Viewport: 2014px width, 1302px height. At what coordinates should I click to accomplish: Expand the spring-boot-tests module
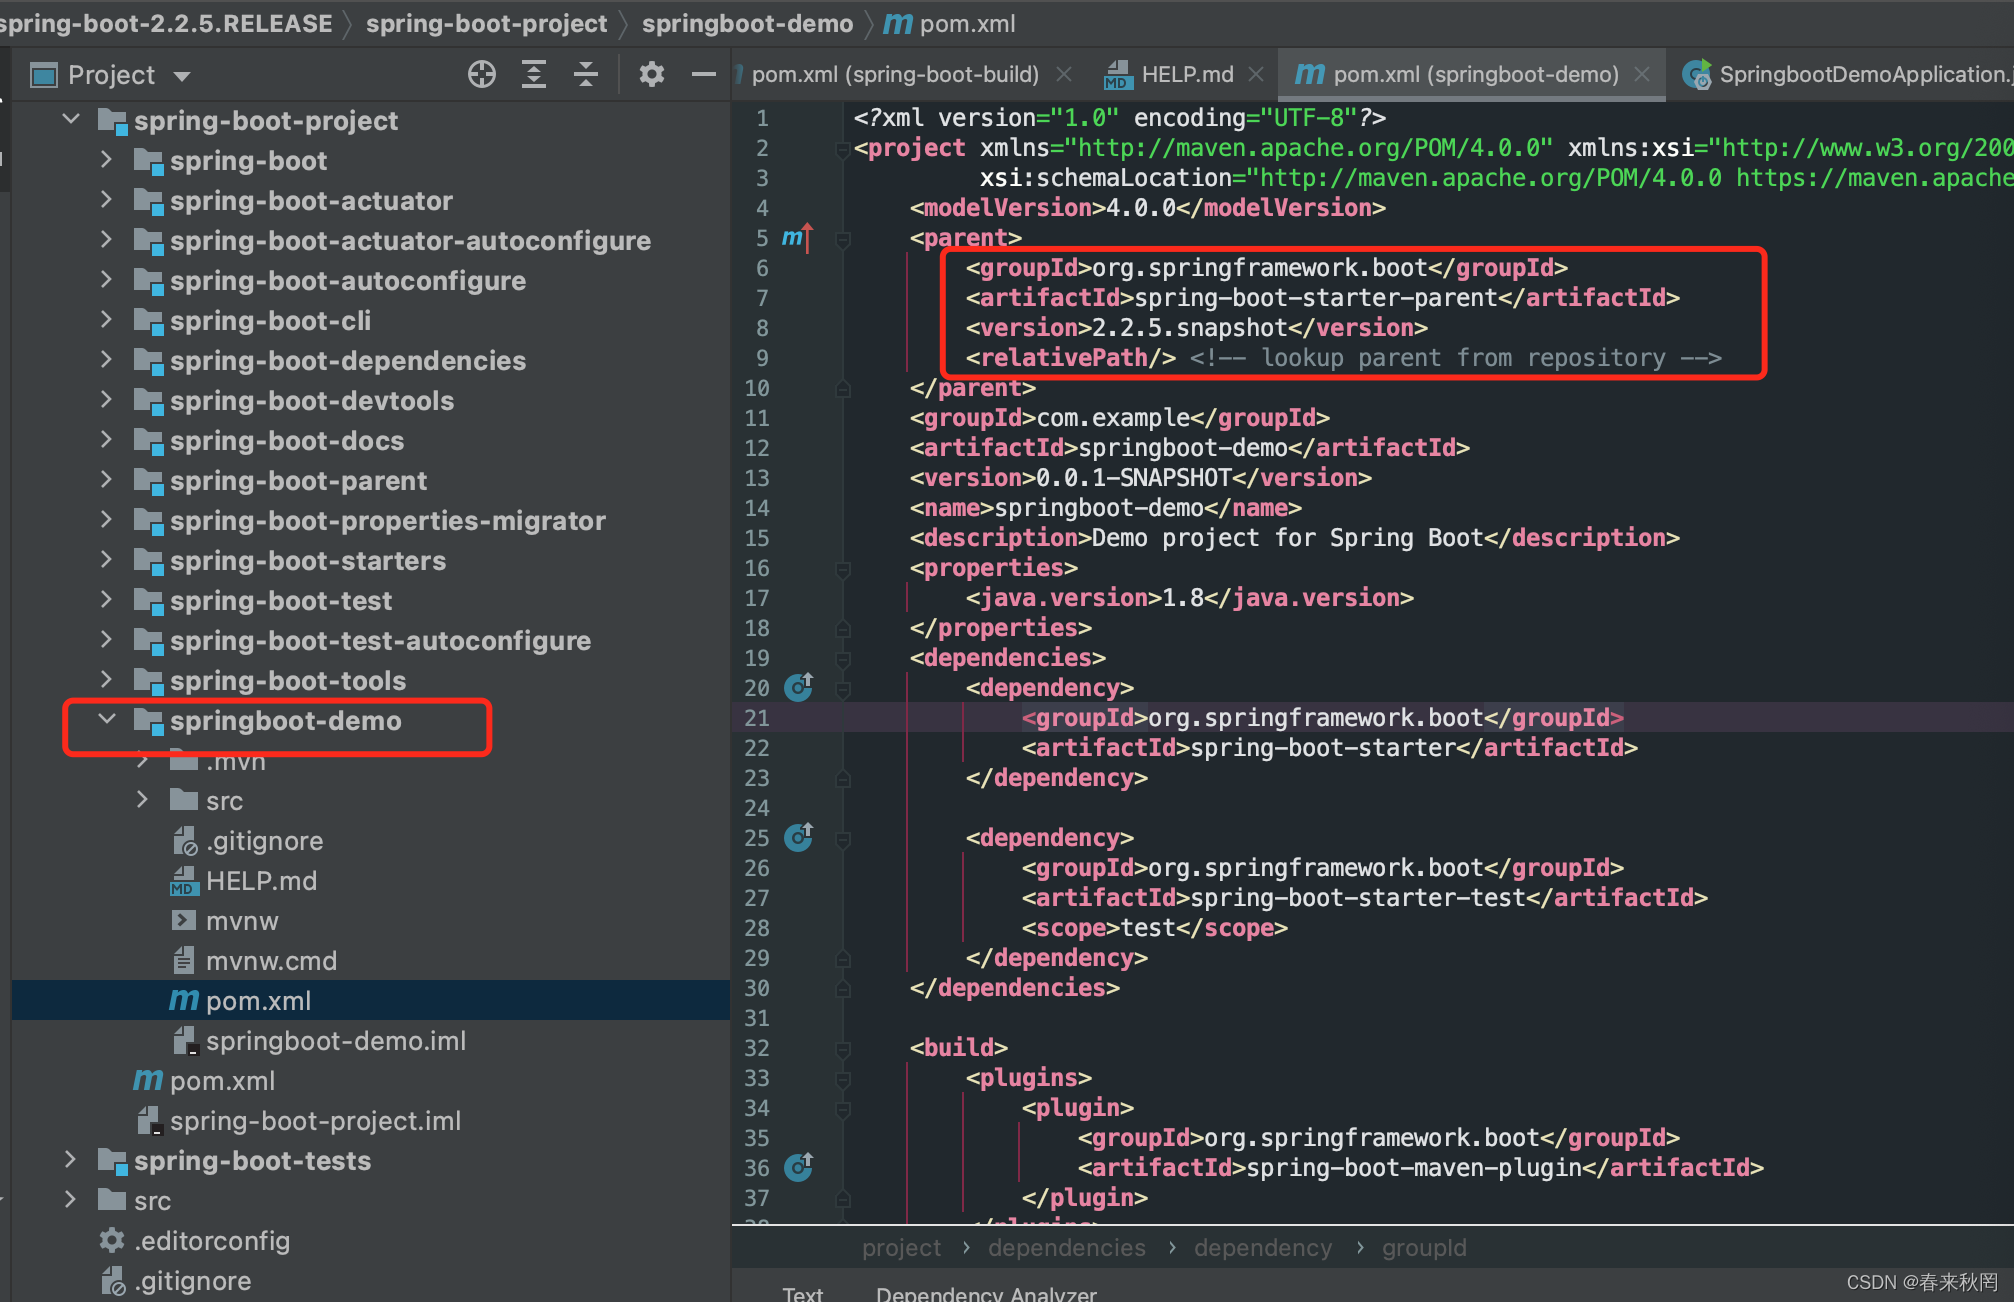tap(71, 1160)
